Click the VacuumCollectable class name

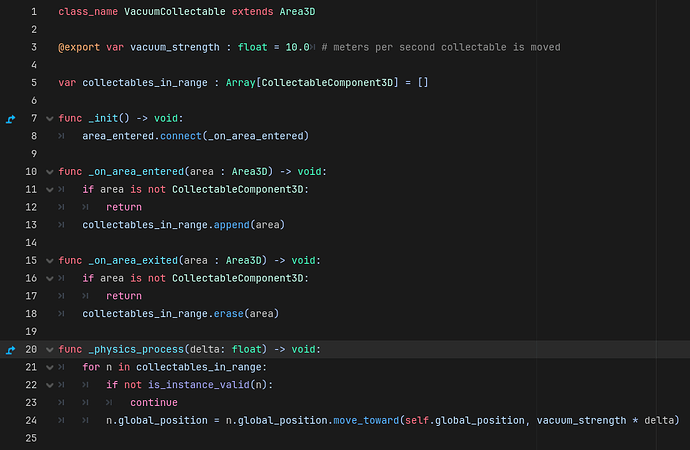click(x=175, y=11)
